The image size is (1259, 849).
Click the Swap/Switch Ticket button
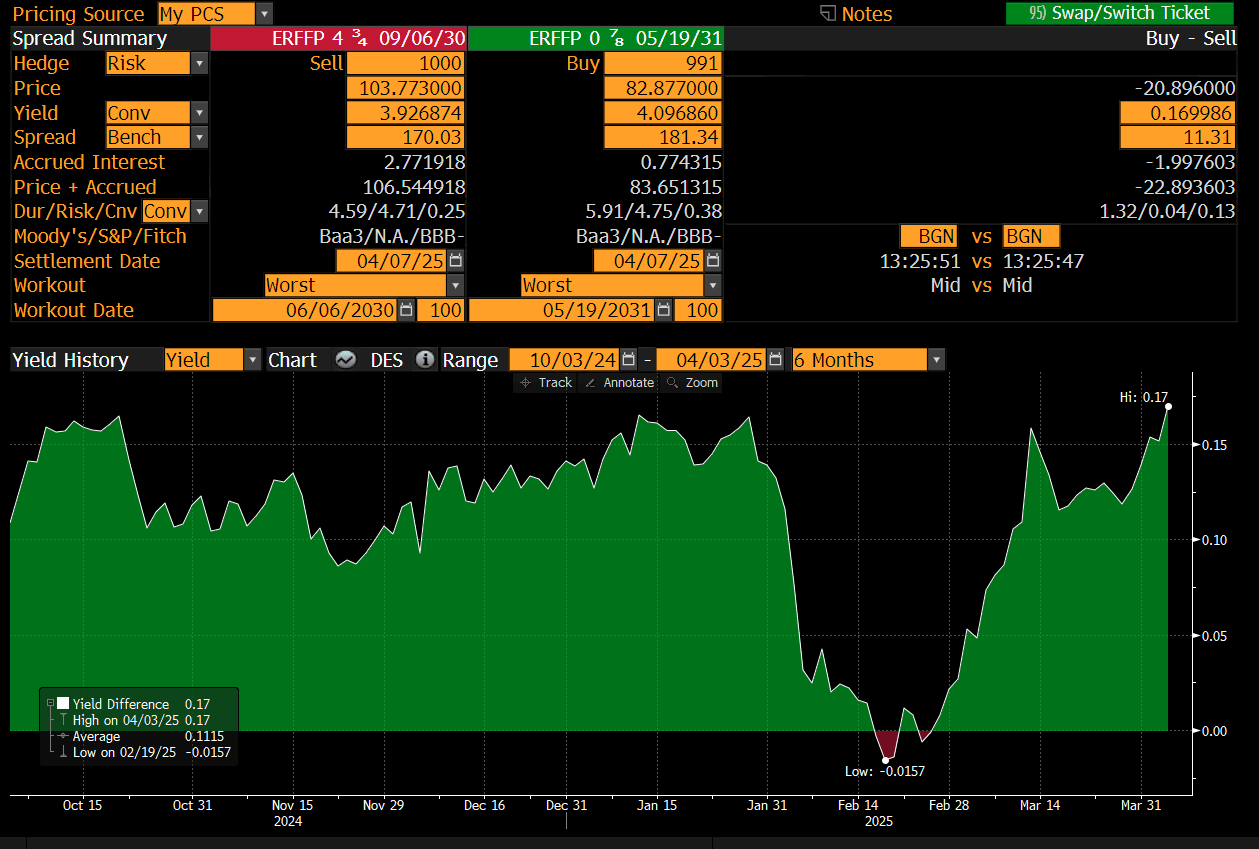click(x=1120, y=13)
